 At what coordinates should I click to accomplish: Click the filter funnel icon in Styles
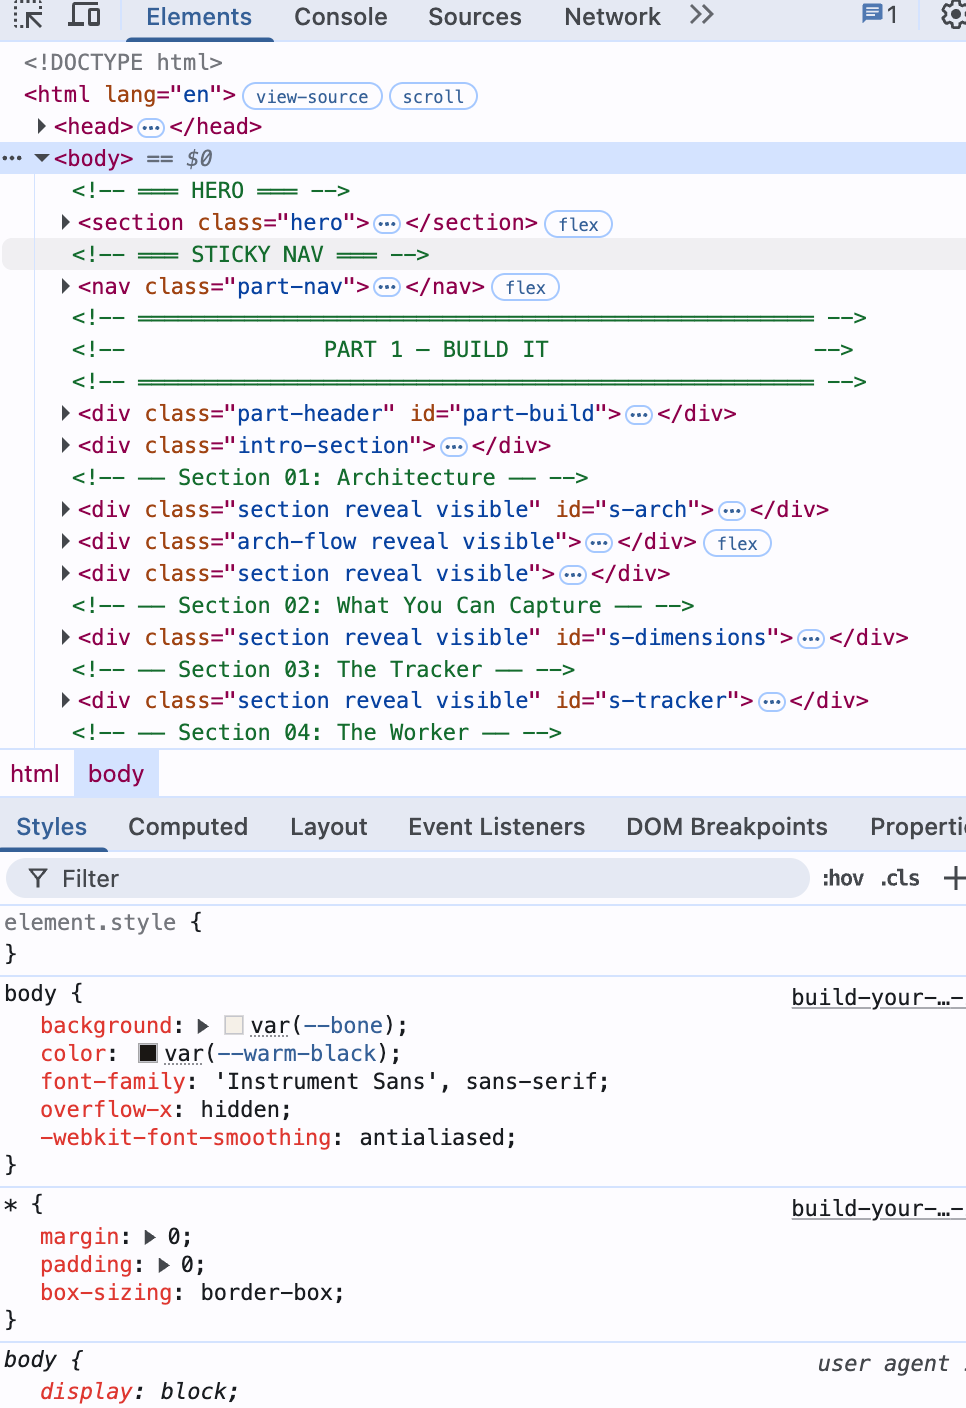37,878
